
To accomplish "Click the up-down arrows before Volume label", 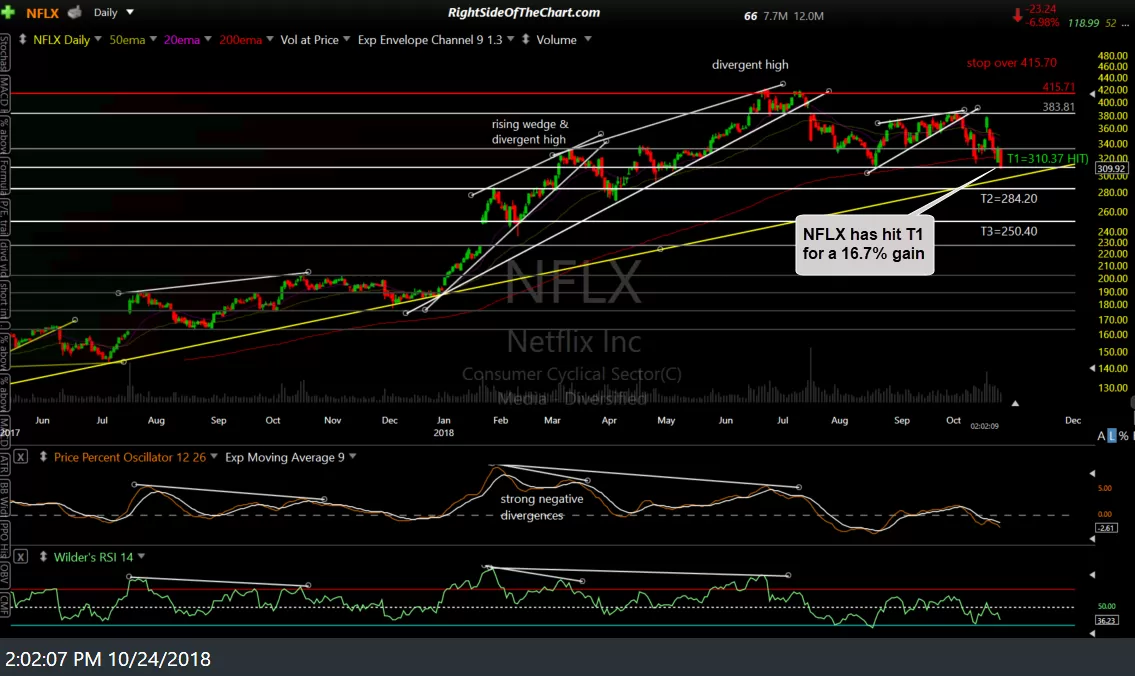I will (x=526, y=39).
